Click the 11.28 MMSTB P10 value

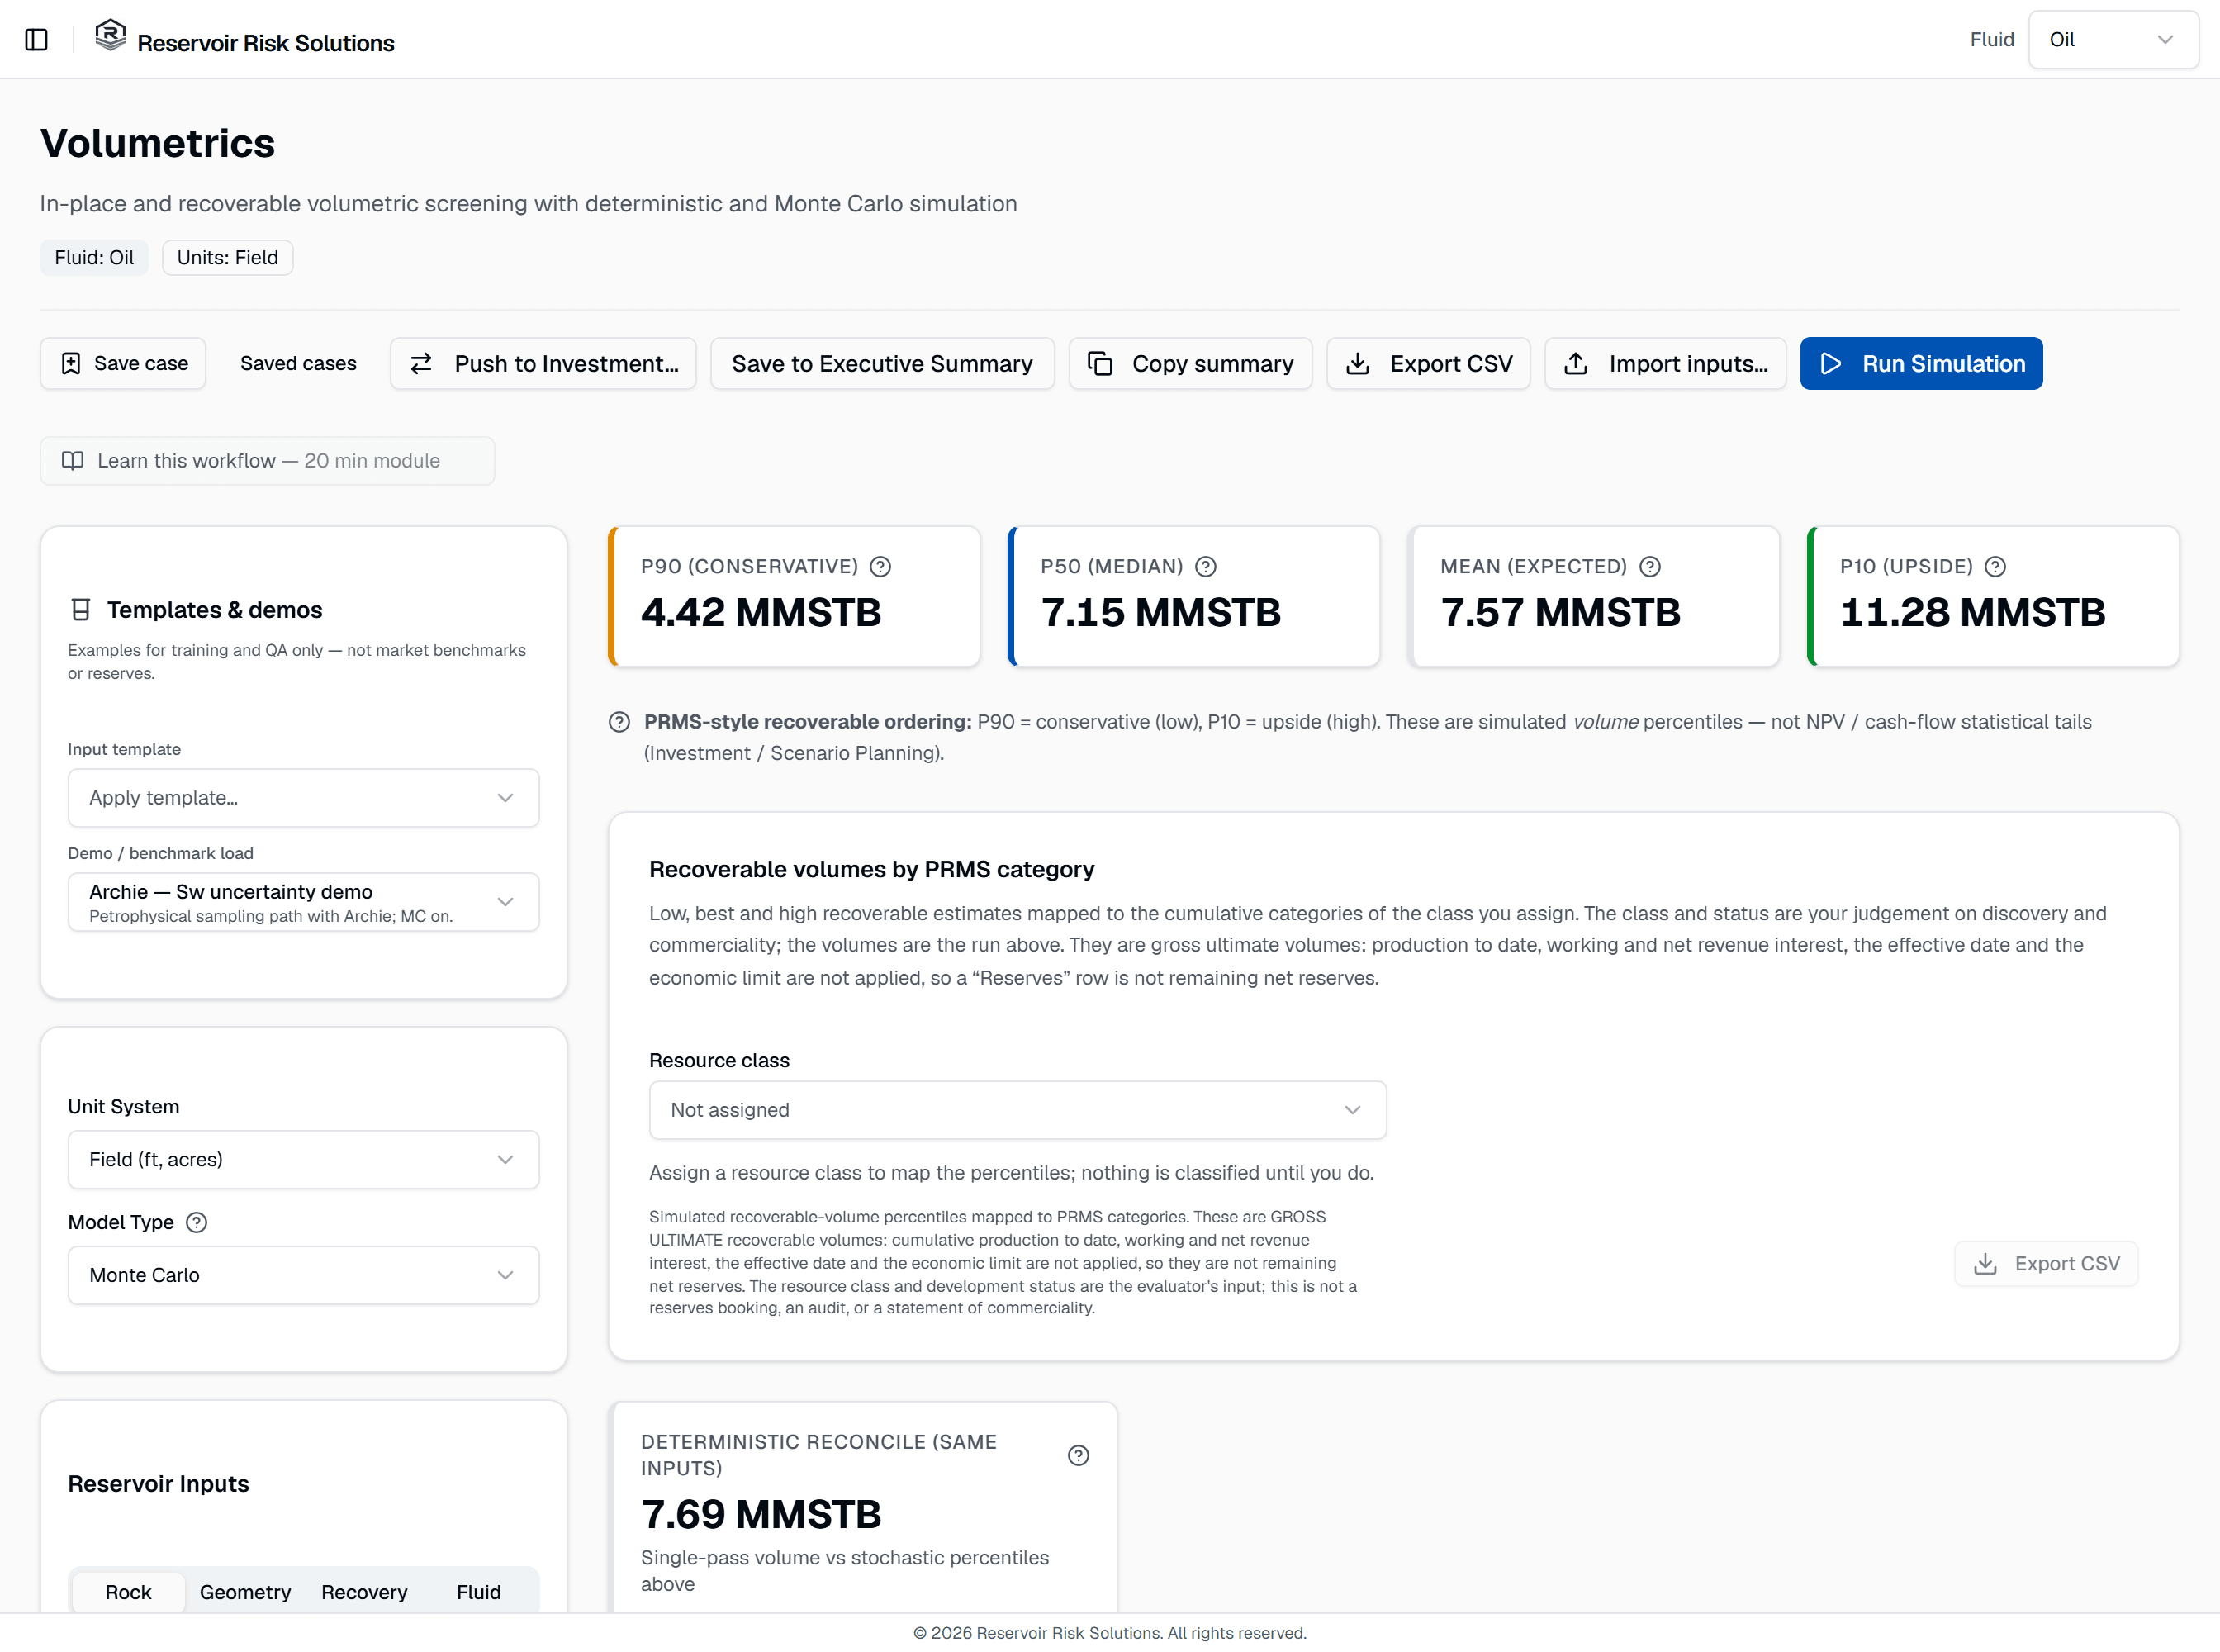pos(1972,612)
